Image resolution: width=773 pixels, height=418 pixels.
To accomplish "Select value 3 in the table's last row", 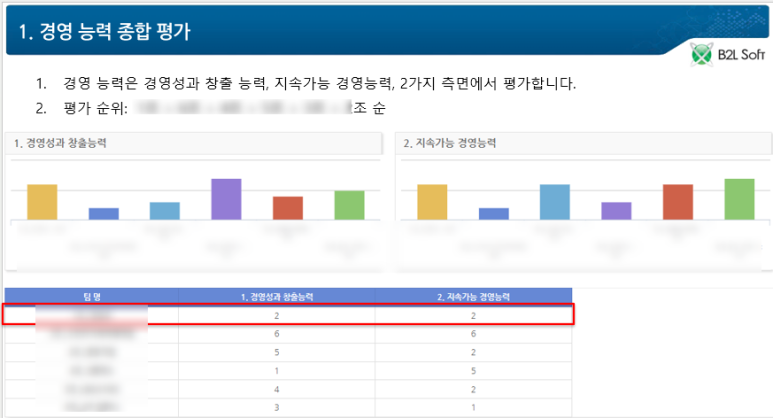I will click(275, 406).
